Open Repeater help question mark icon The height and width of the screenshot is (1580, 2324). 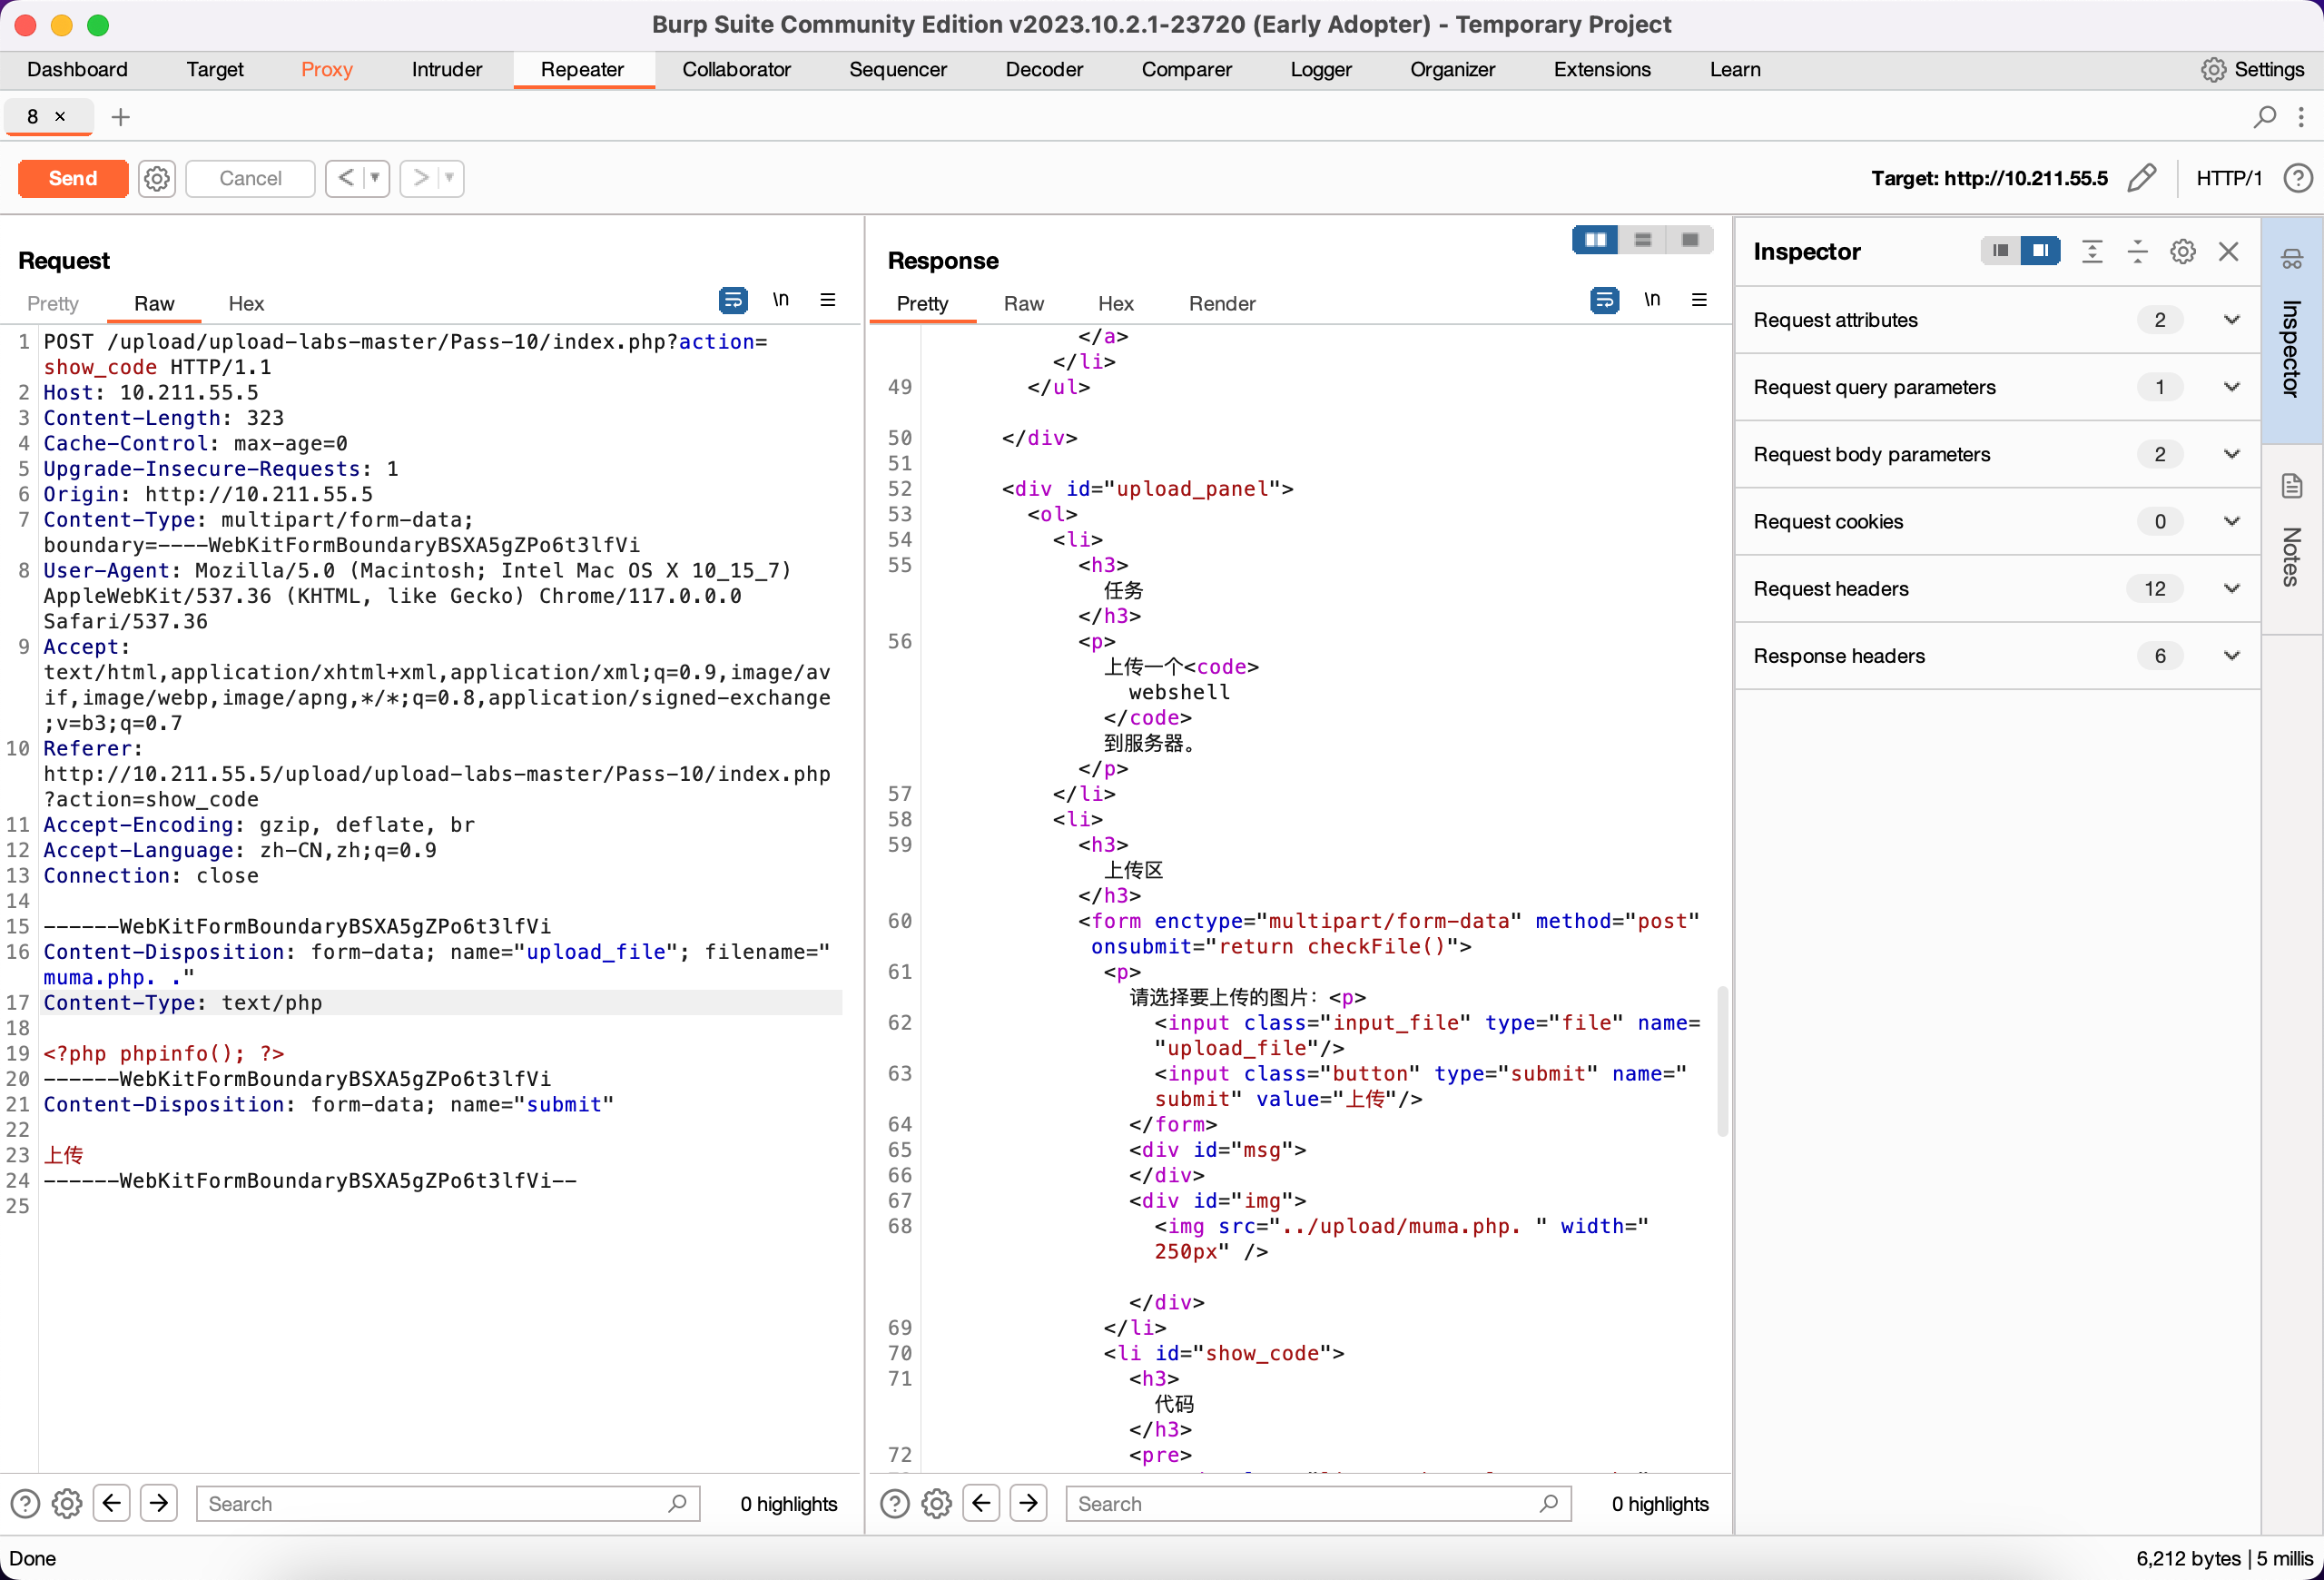click(2298, 178)
